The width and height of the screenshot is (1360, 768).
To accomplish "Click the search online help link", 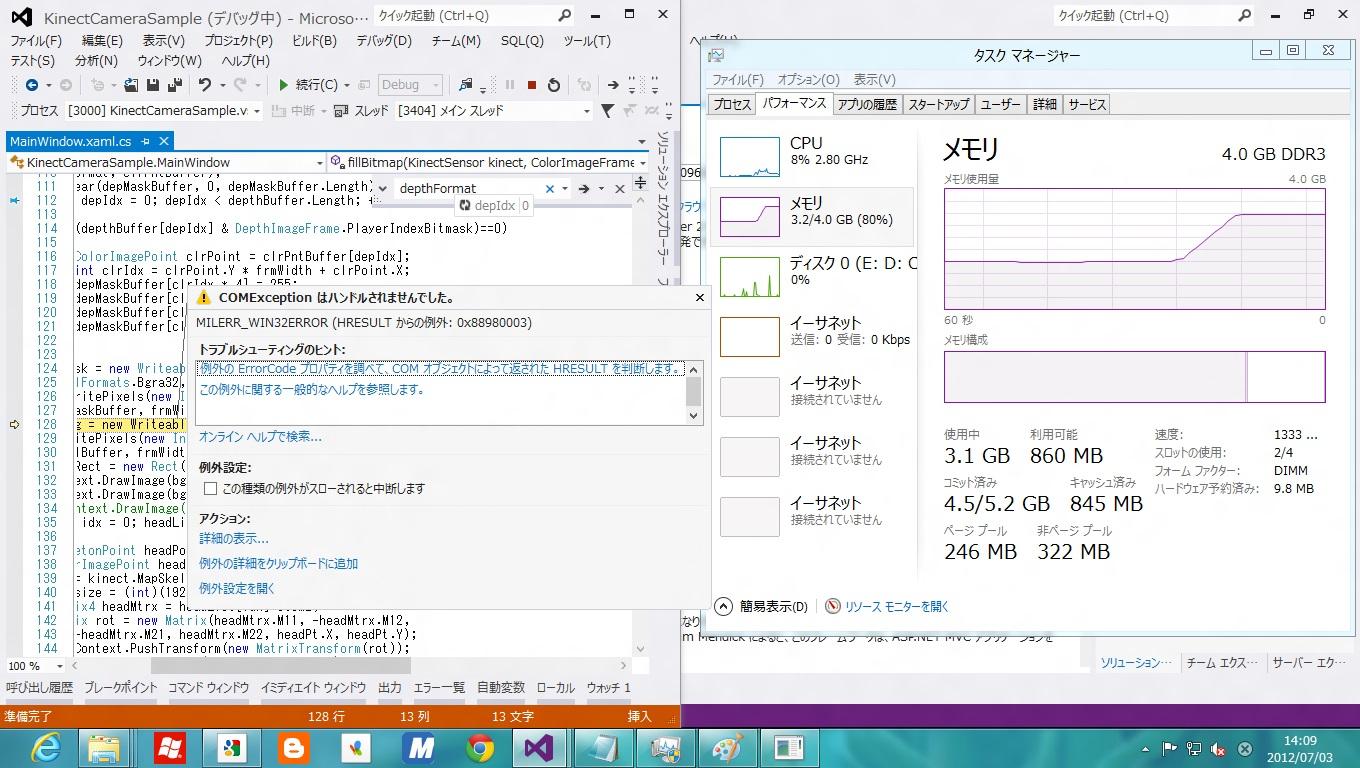I will [x=260, y=437].
